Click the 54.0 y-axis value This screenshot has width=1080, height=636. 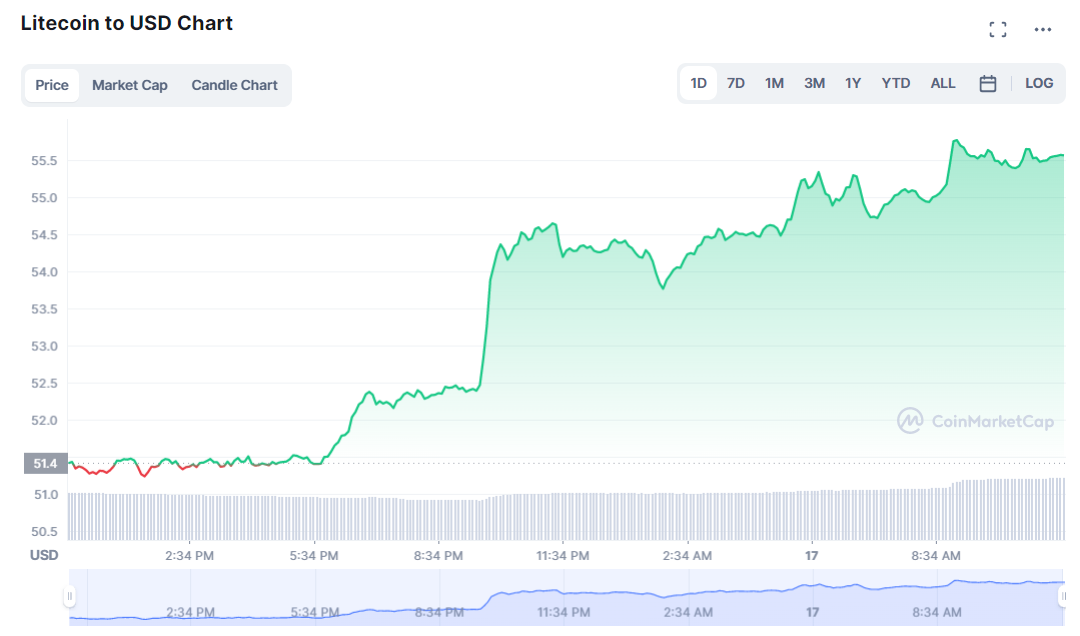[44, 271]
